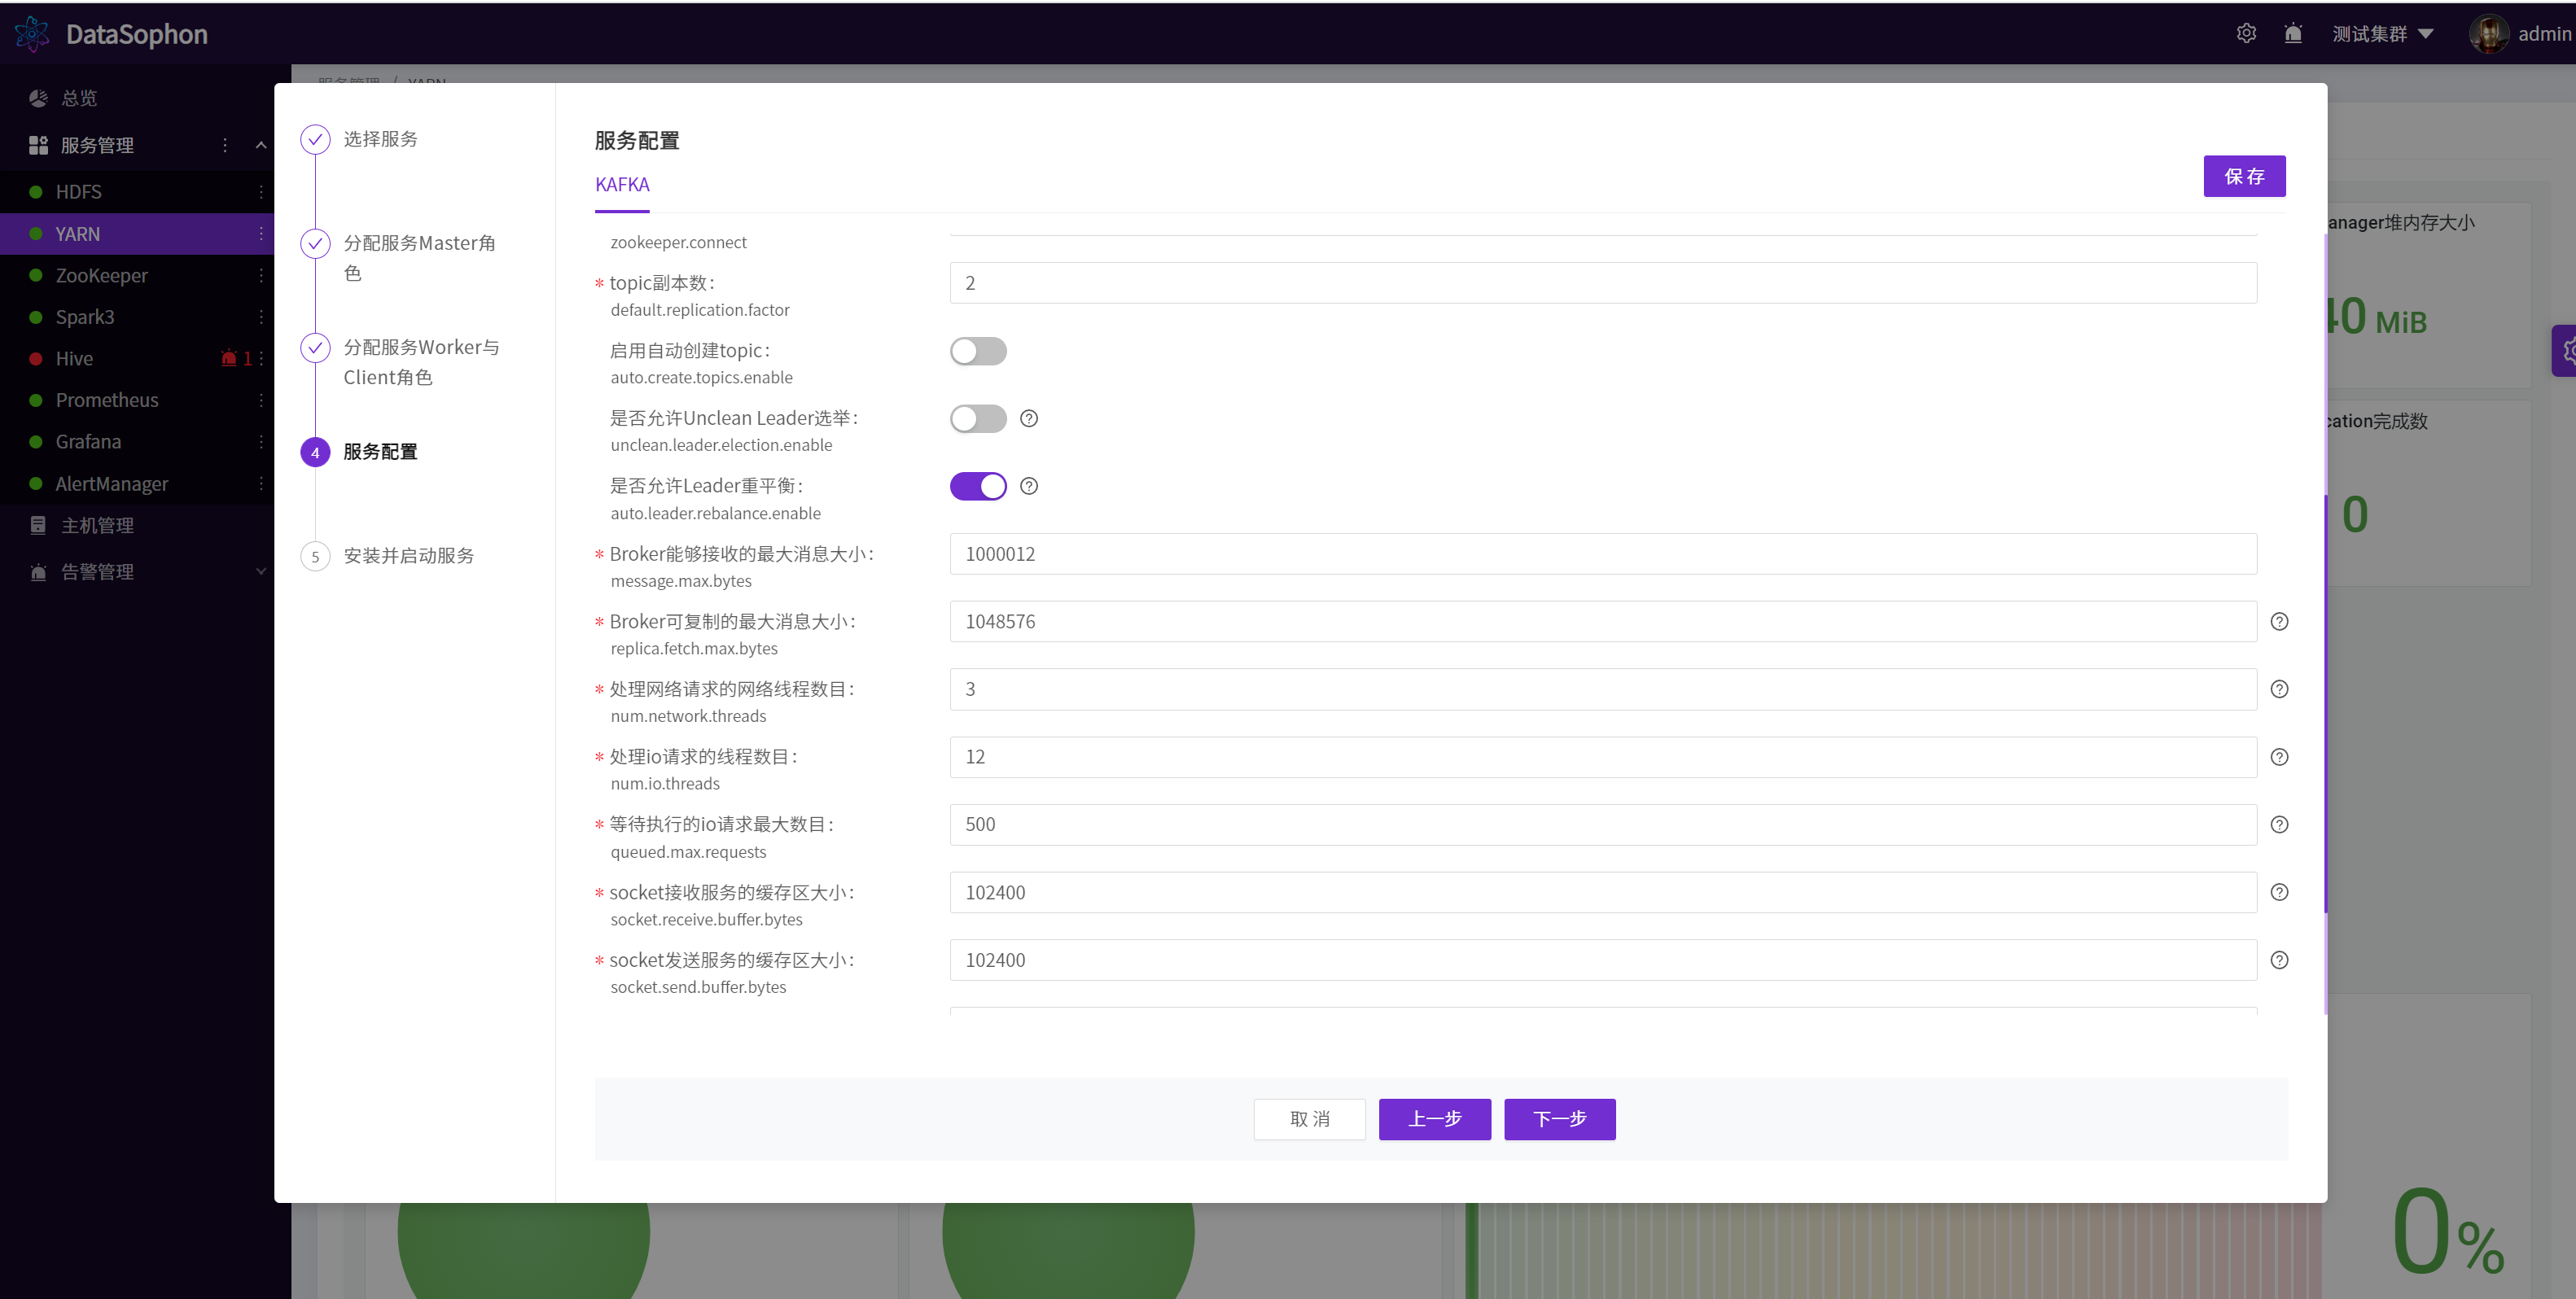Open the Grafana three-dot menu
The height and width of the screenshot is (1299, 2576).
coord(261,441)
